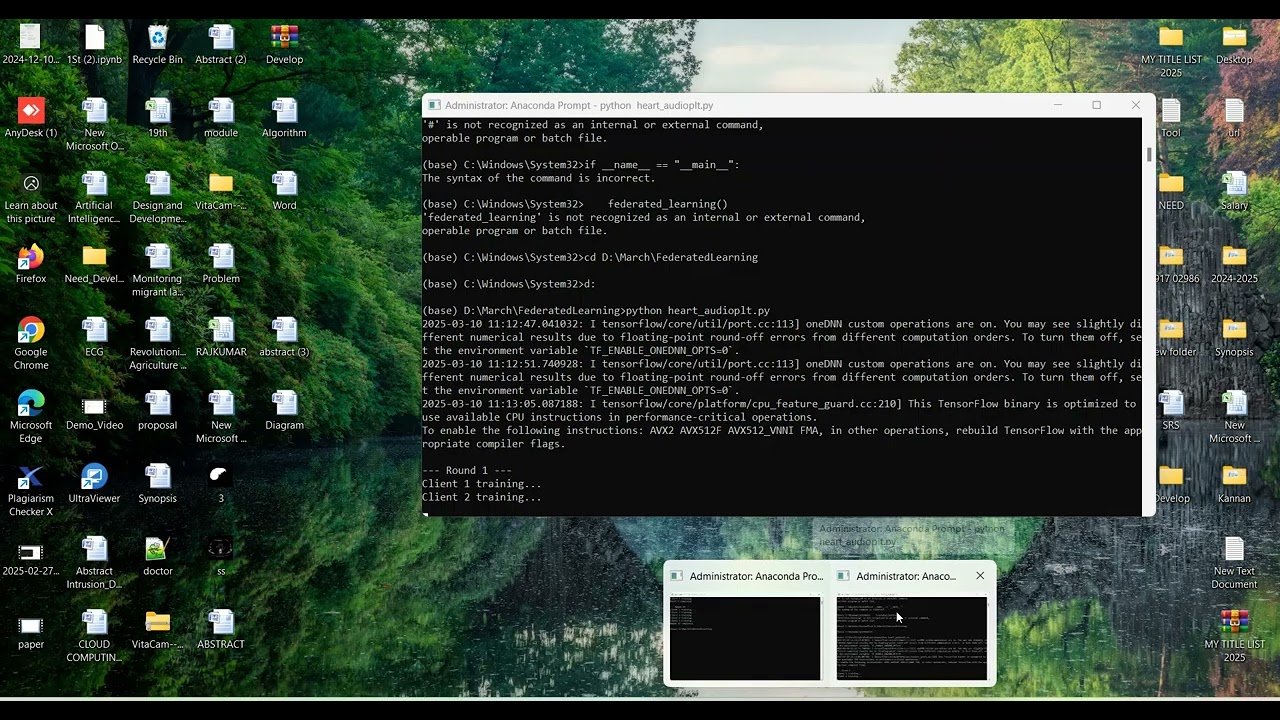Select the Synopsis icon next to UltraViewer
Viewport: 1280px width, 720px height.
click(157, 483)
